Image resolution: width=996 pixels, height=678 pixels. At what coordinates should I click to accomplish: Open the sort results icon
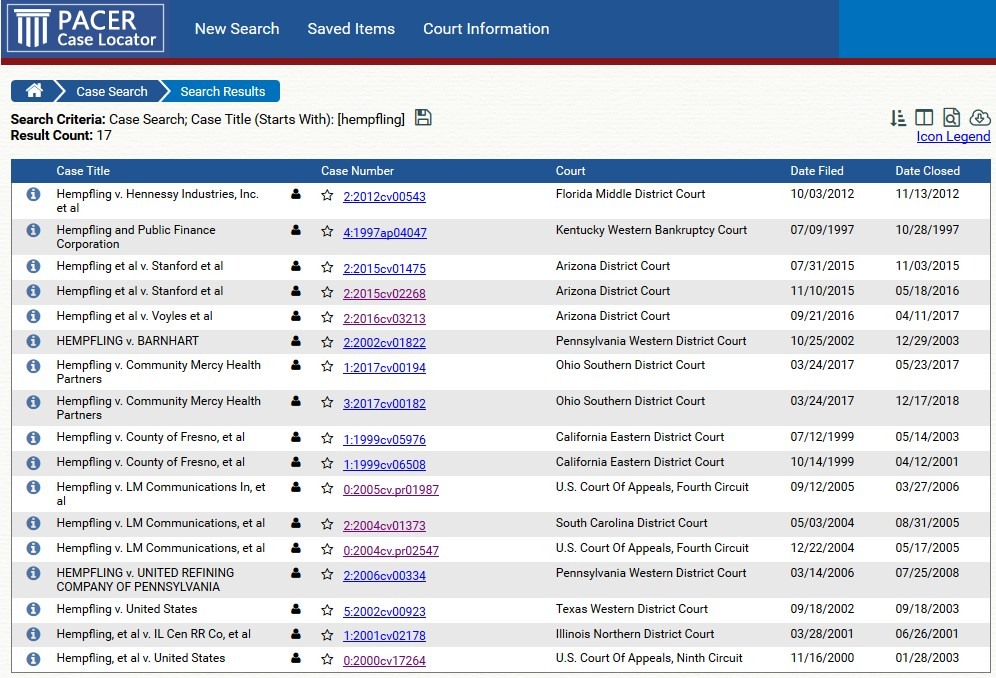click(898, 118)
